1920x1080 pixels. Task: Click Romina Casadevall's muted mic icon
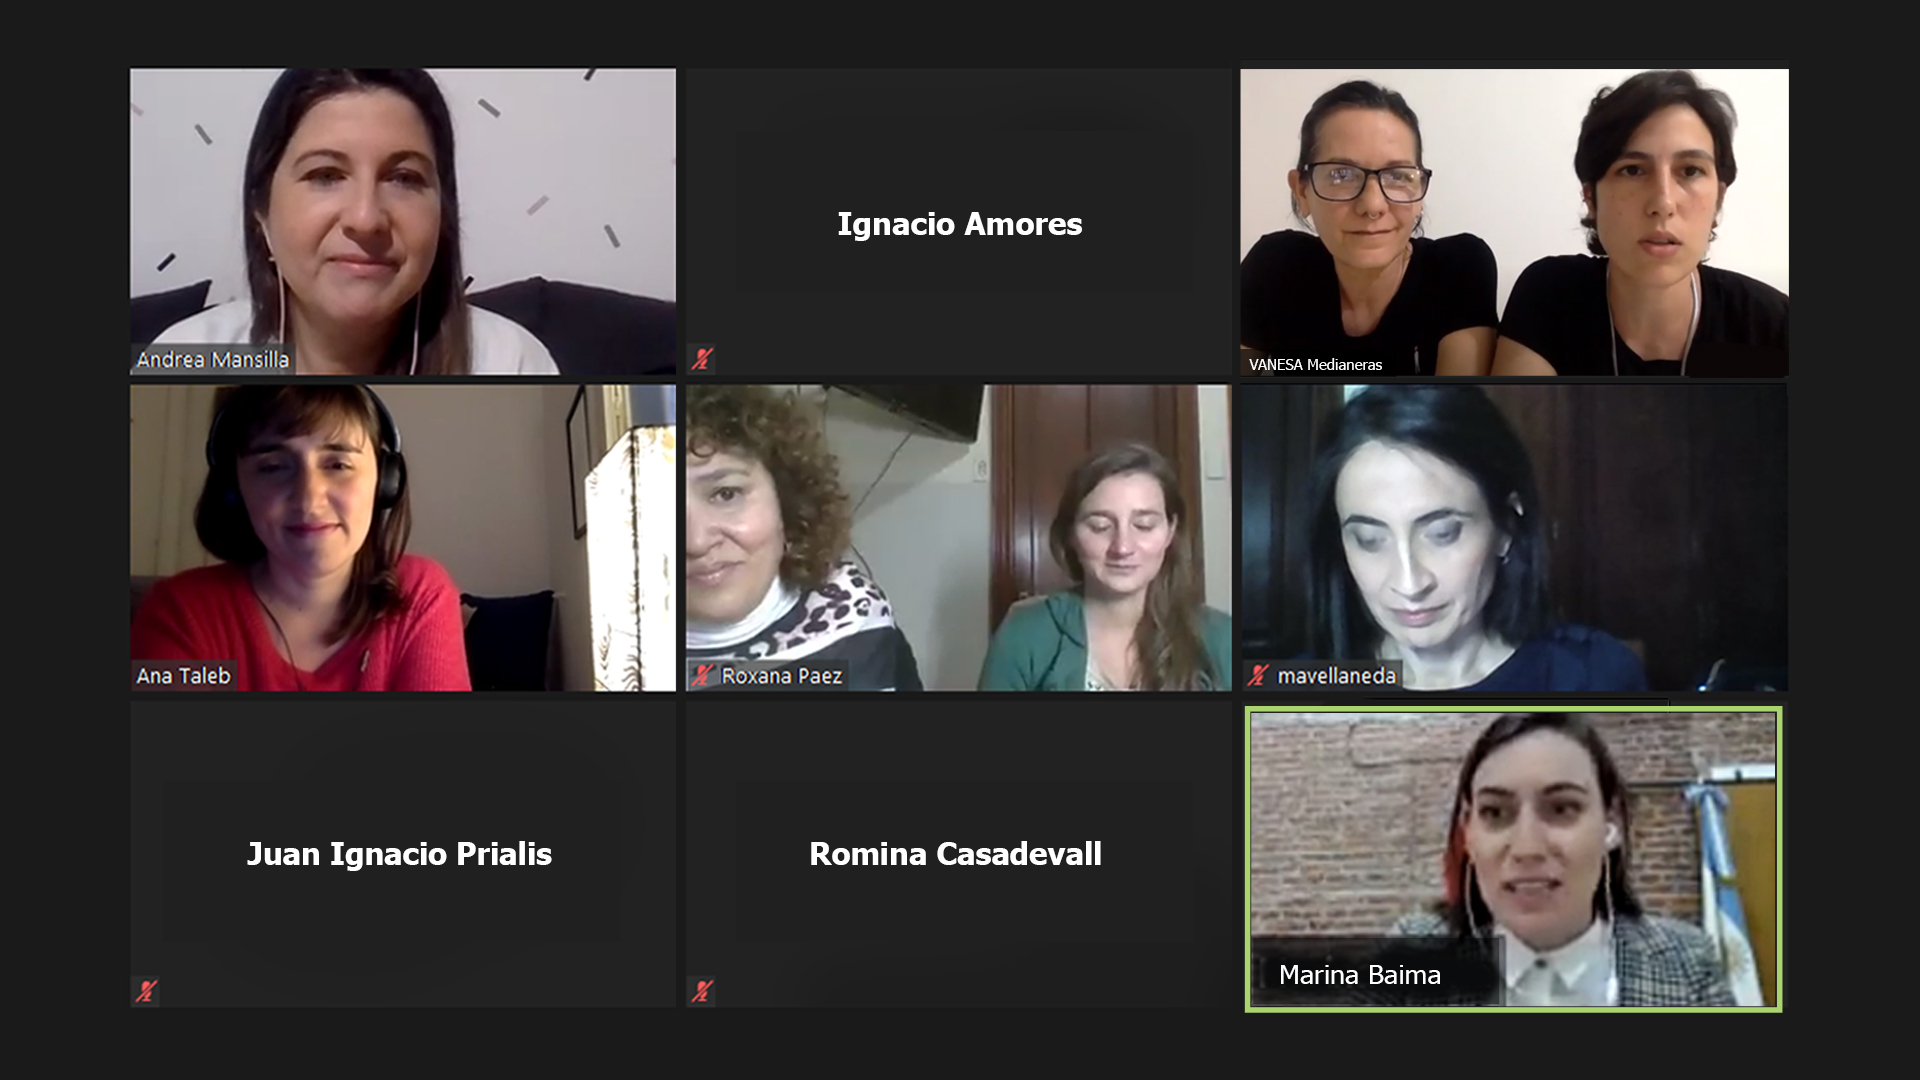pos(701,991)
